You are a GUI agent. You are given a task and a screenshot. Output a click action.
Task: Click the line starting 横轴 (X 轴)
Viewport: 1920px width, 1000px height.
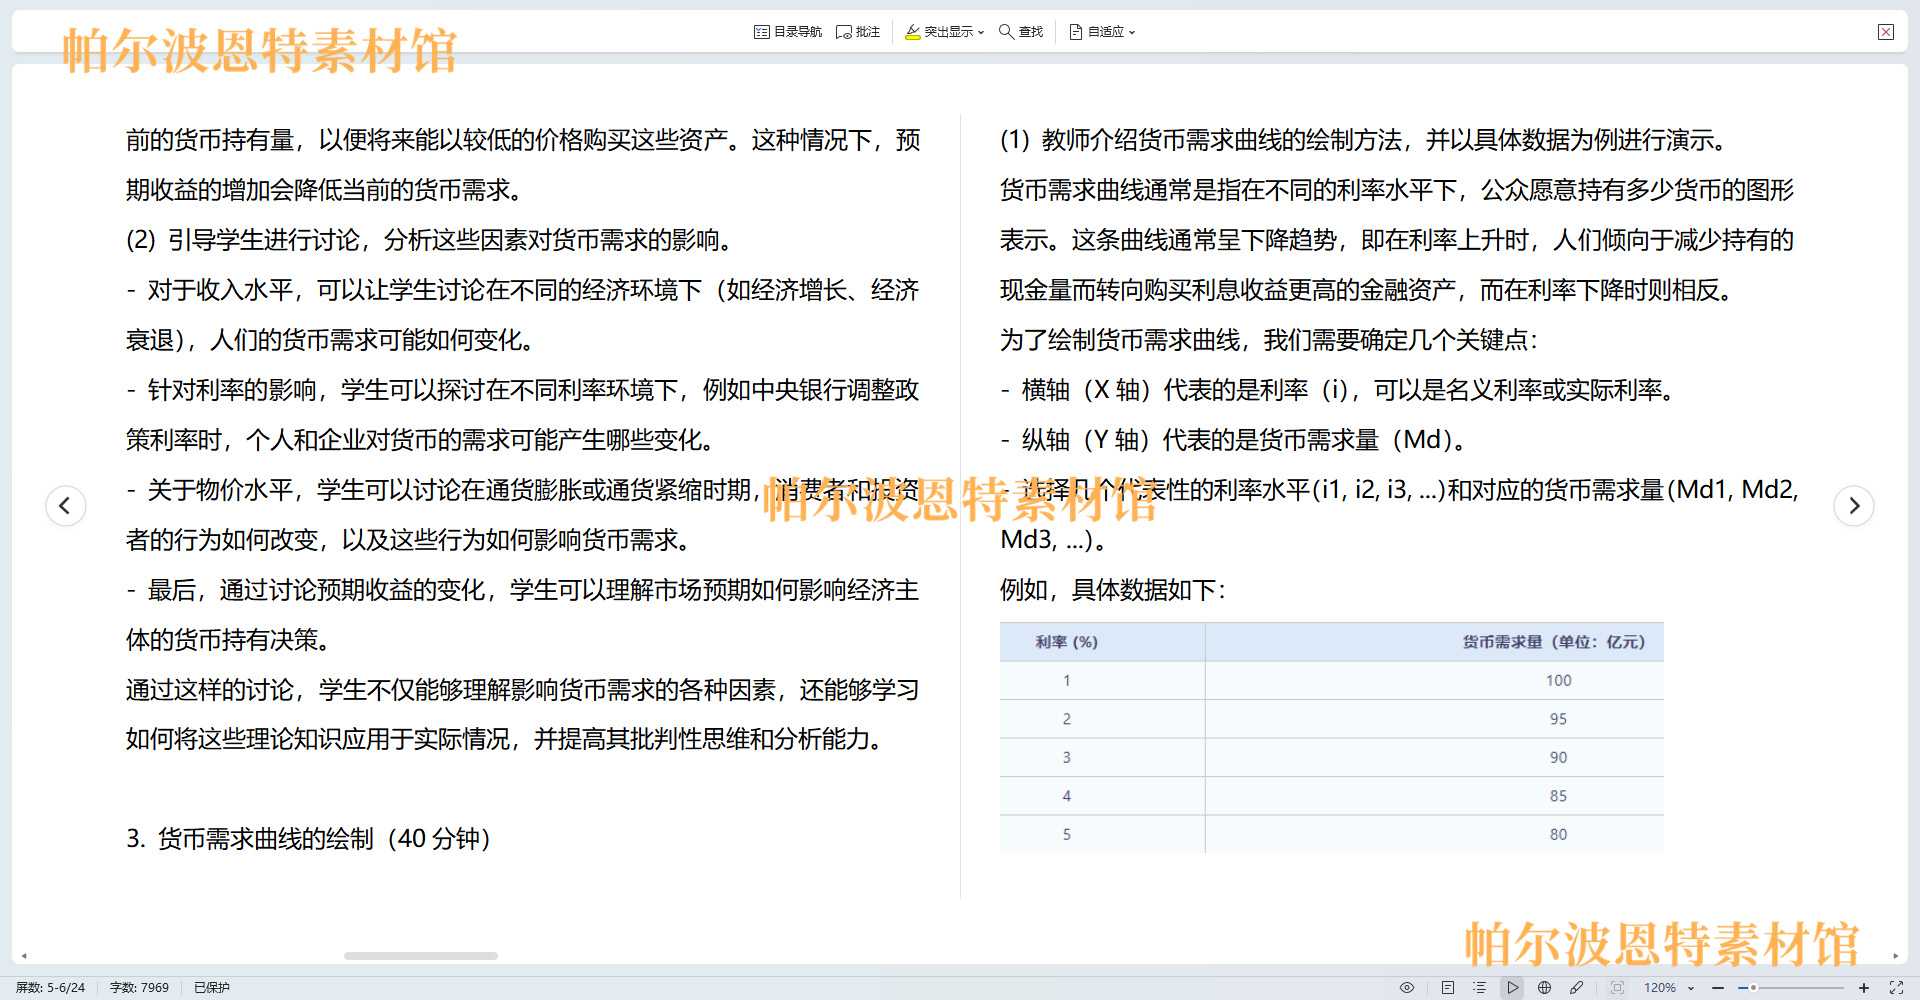click(x=1339, y=390)
